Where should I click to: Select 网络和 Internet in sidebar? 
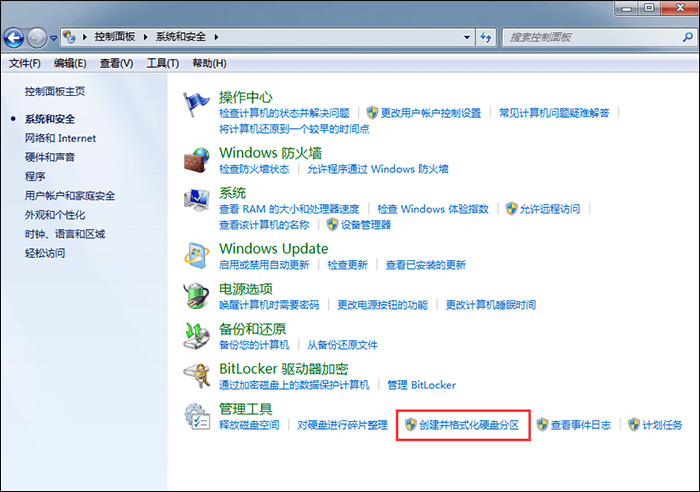click(x=60, y=138)
